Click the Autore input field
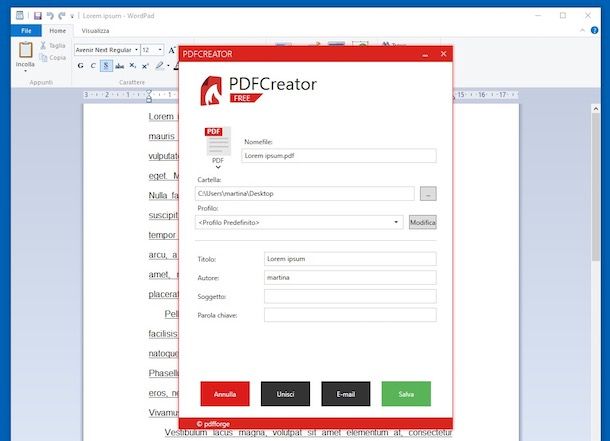The image size is (610, 441). click(x=350, y=277)
